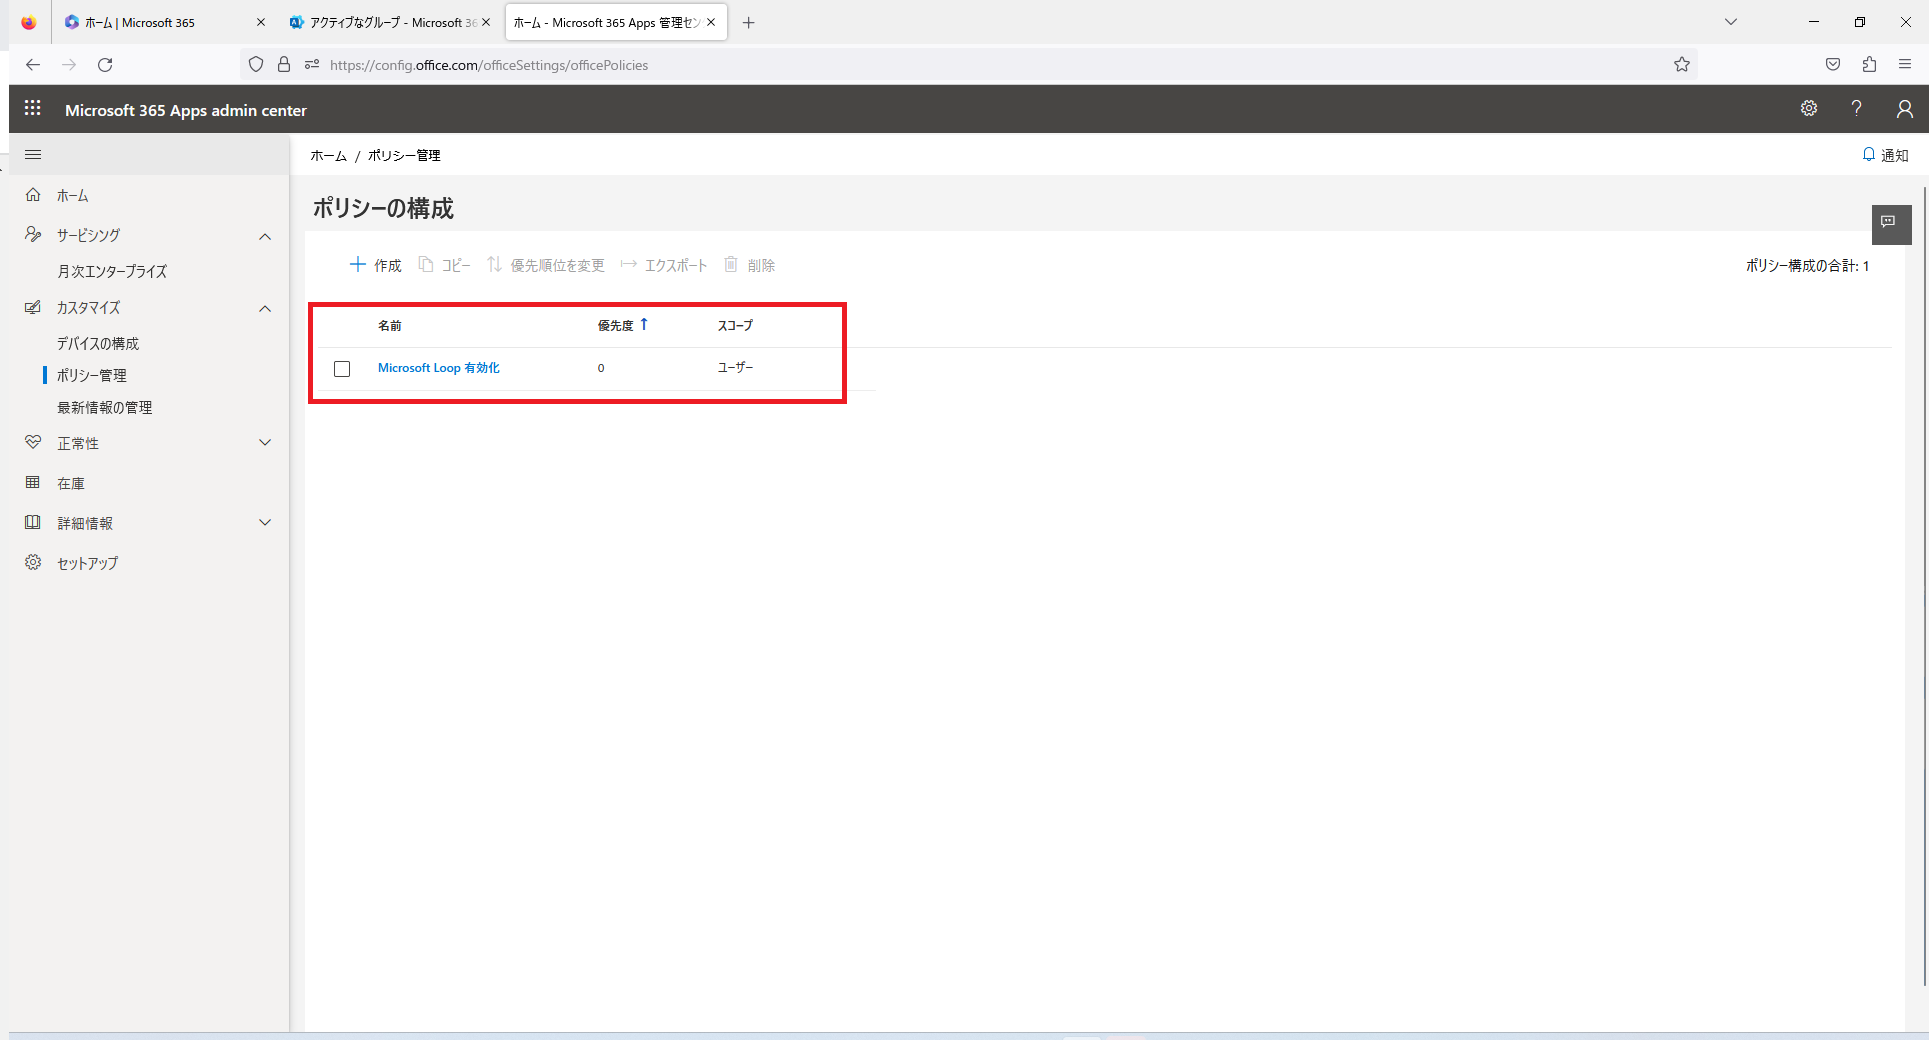Click the サービシング sidebar icon
The width and height of the screenshot is (1932, 1042).
[33, 234]
